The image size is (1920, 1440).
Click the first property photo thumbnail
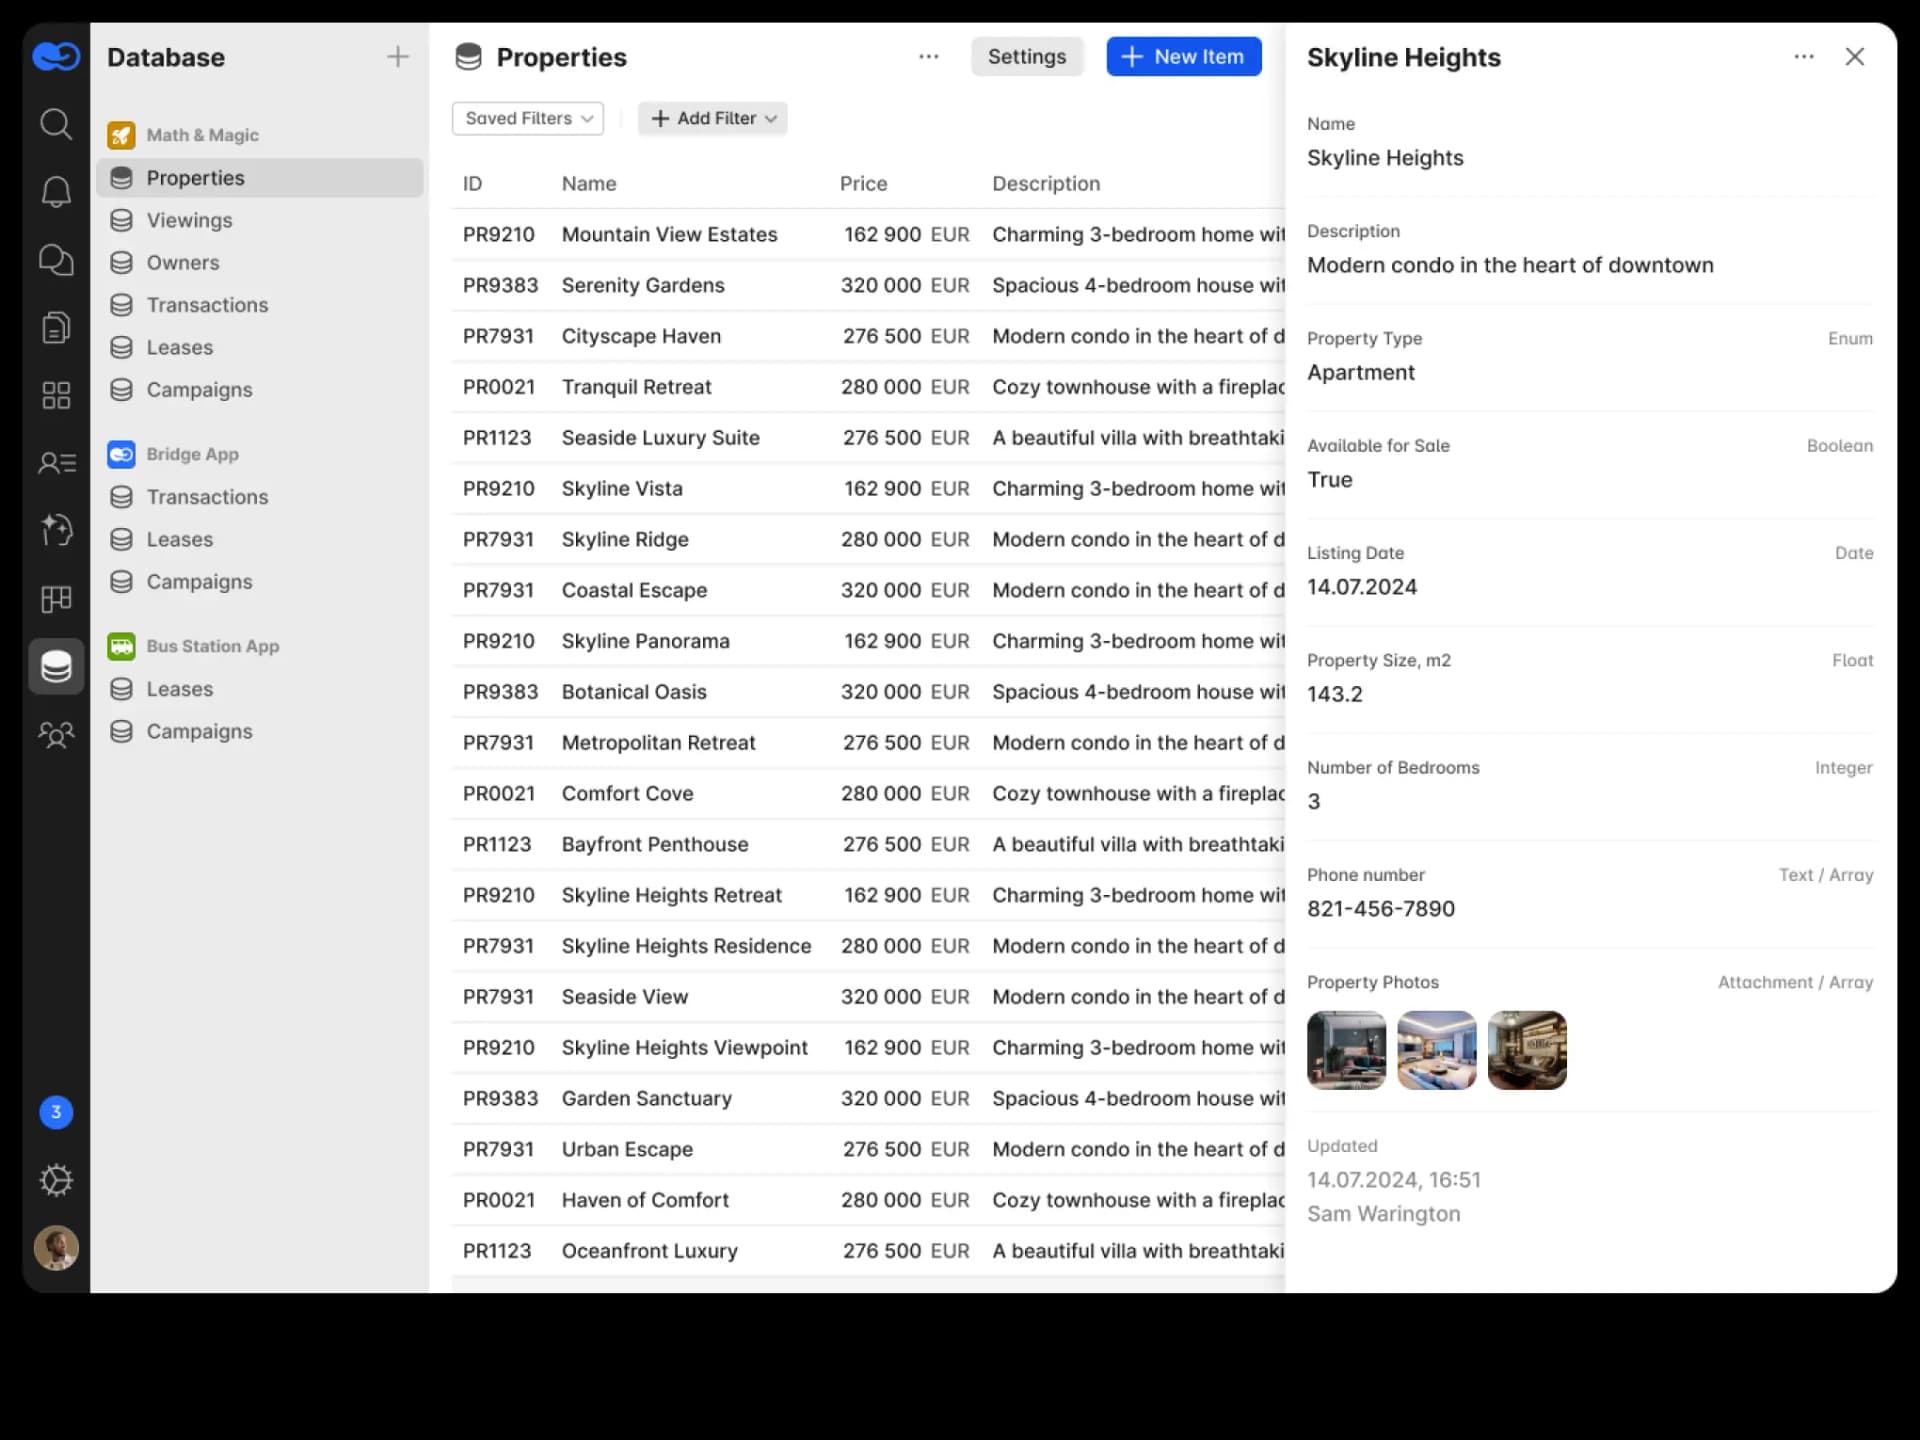click(1346, 1050)
